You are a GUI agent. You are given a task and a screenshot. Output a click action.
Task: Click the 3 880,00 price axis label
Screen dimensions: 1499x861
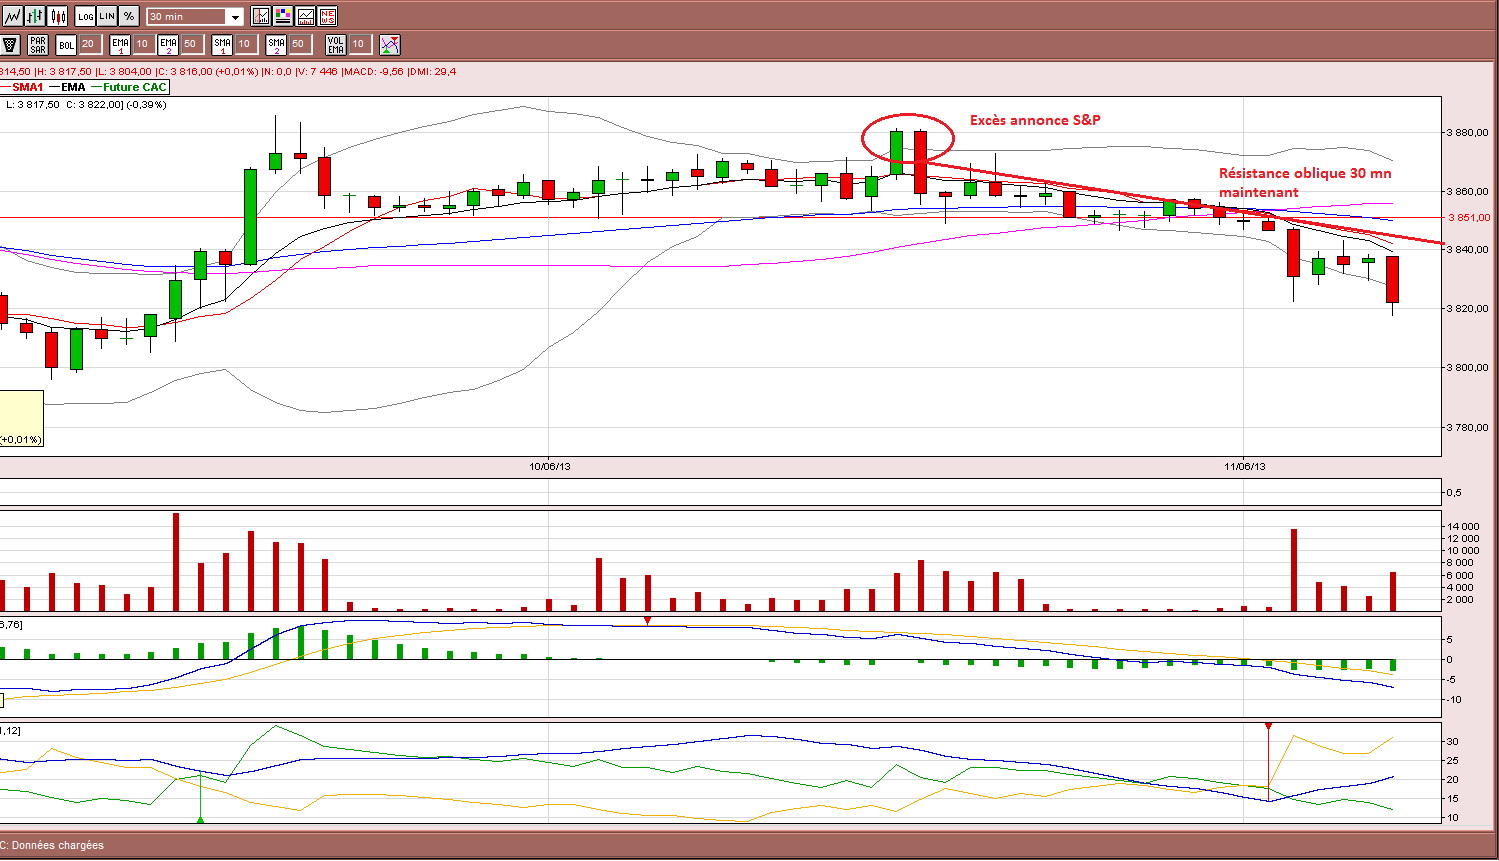coord(1468,132)
